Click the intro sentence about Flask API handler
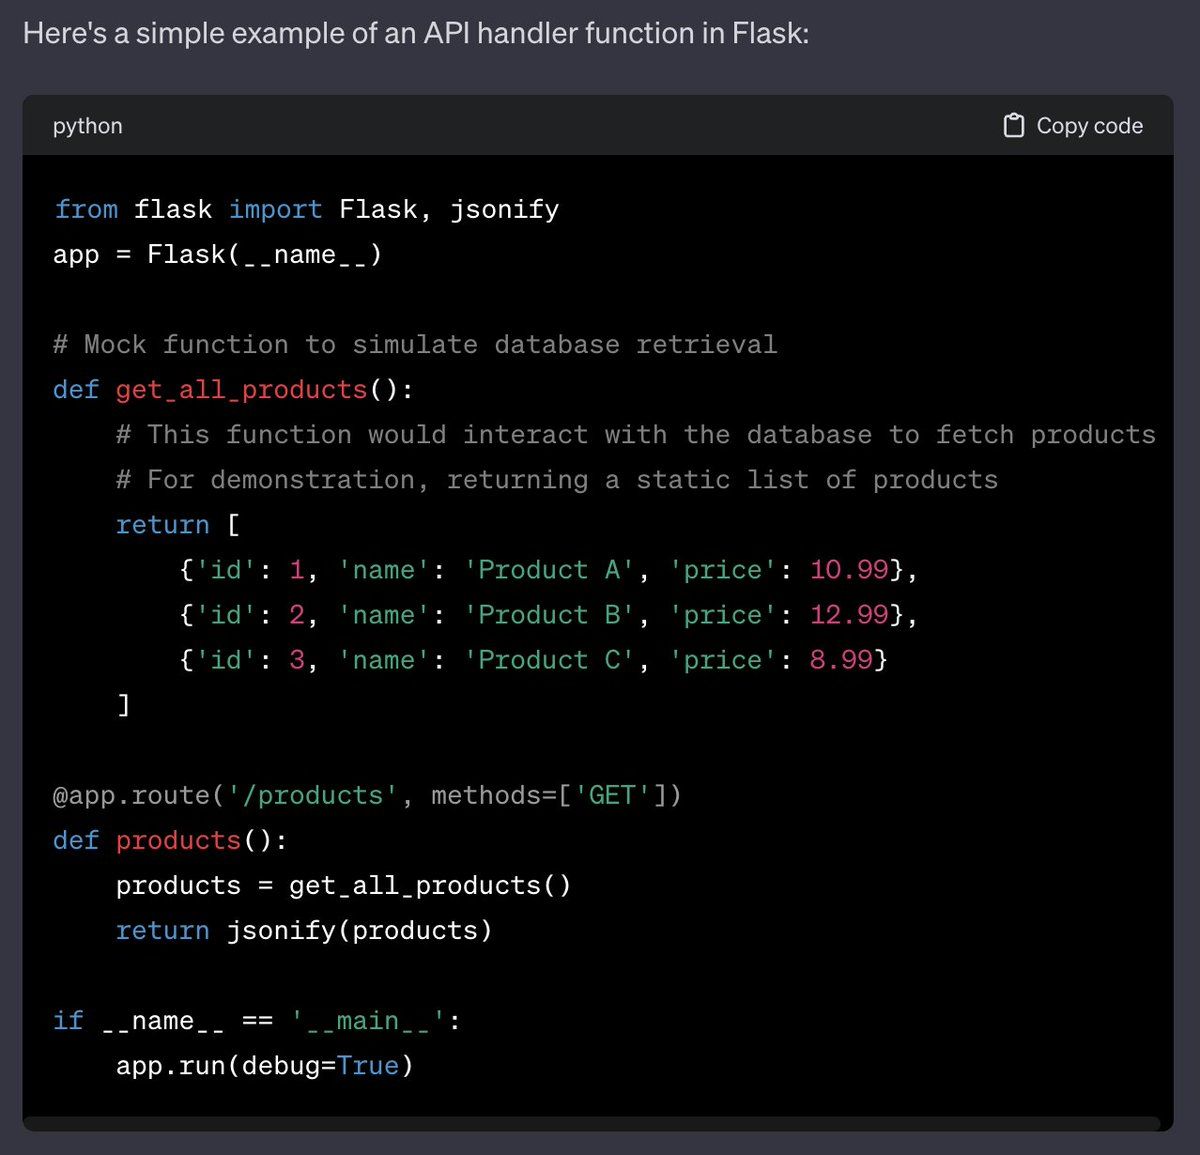The width and height of the screenshot is (1200, 1155). (415, 33)
